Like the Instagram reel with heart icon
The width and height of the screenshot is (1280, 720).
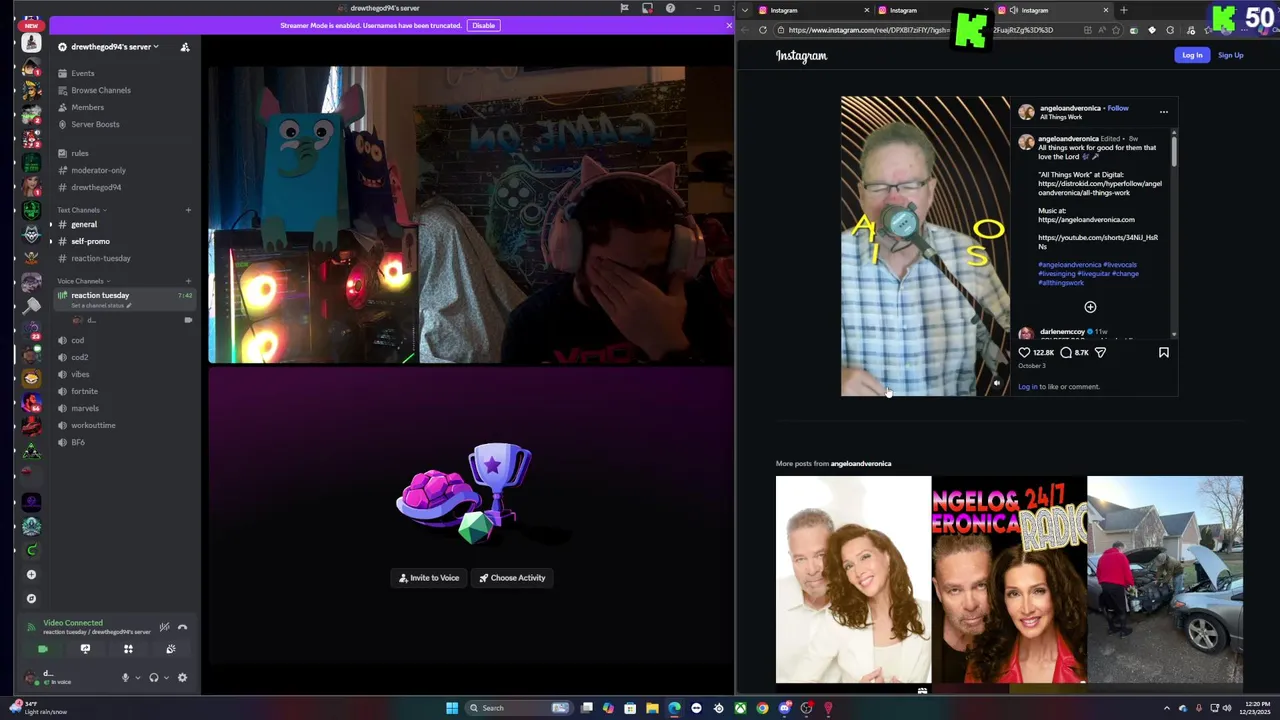1024,352
